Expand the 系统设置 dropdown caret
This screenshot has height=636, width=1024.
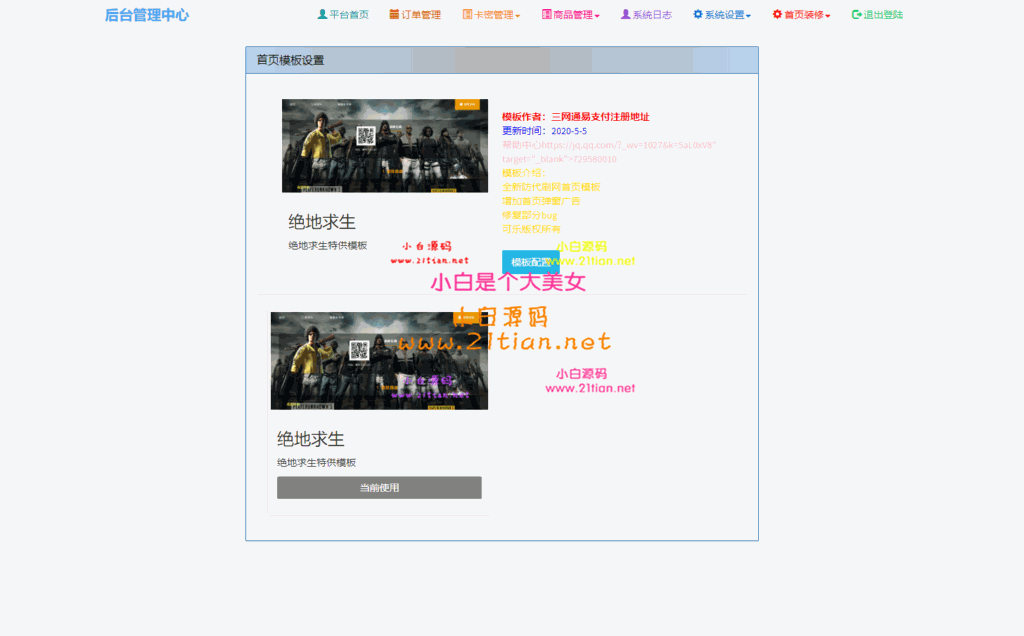click(748, 16)
